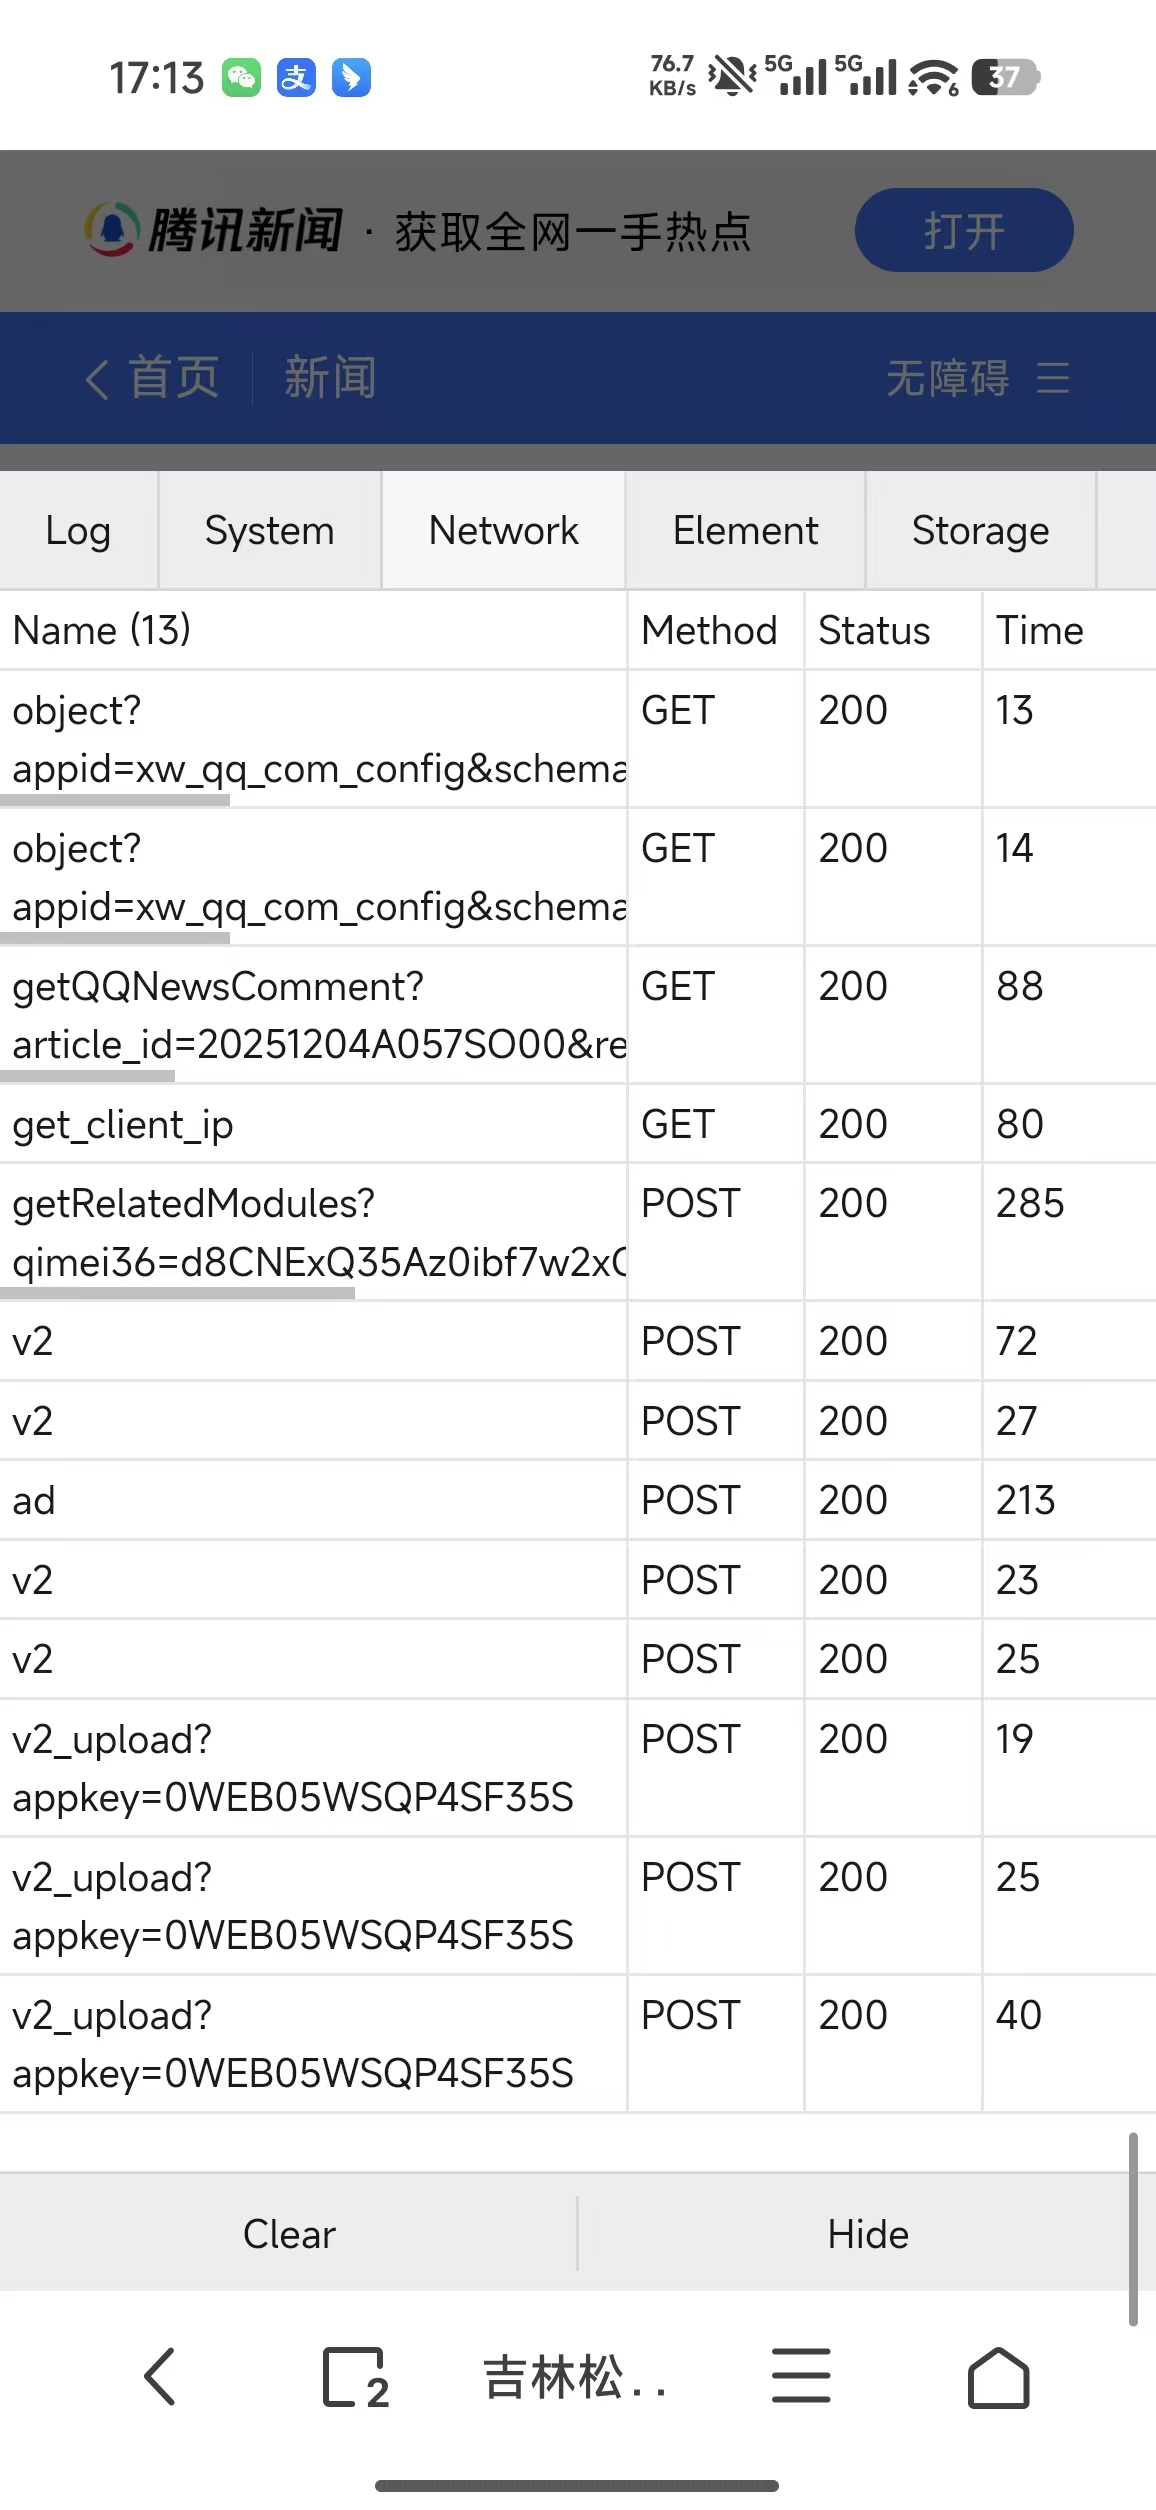Image resolution: width=1156 pixels, height=2510 pixels.
Task: Tap the browser back arrow icon
Action: (160, 2377)
